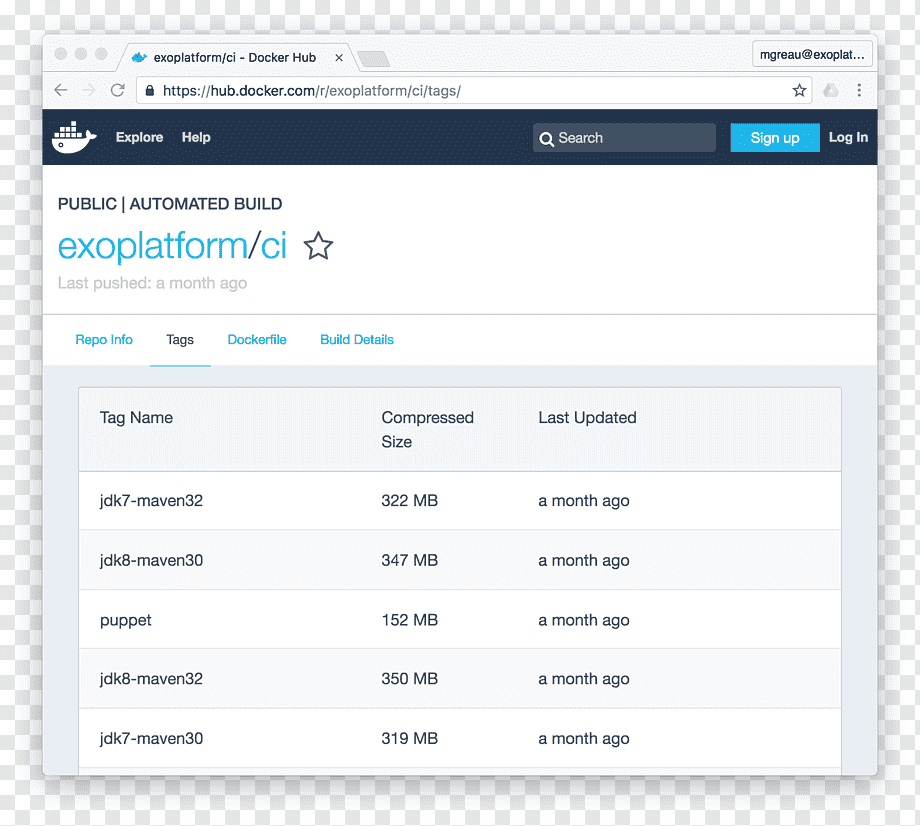This screenshot has height=826, width=920.
Task: Click the 347 MB size value
Action: coord(410,560)
